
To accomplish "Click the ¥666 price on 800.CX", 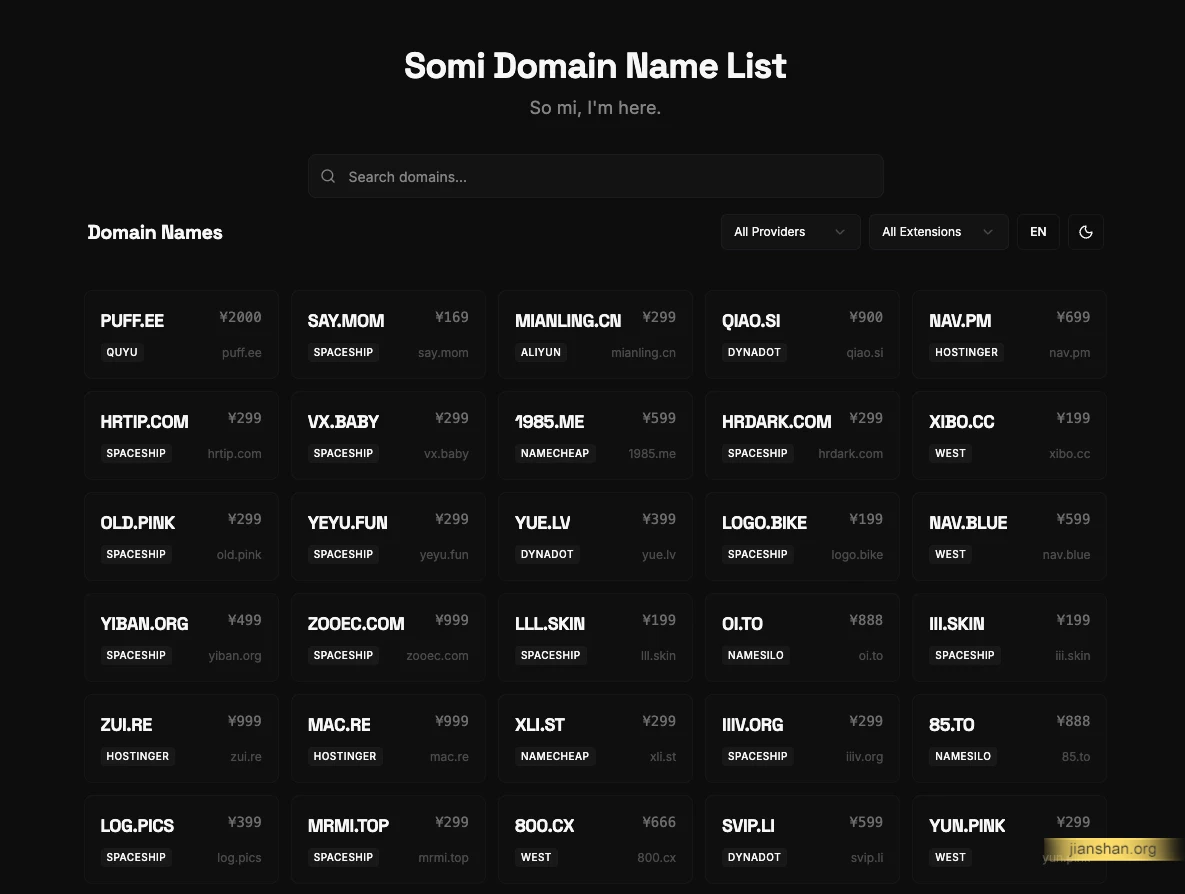I will 659,822.
